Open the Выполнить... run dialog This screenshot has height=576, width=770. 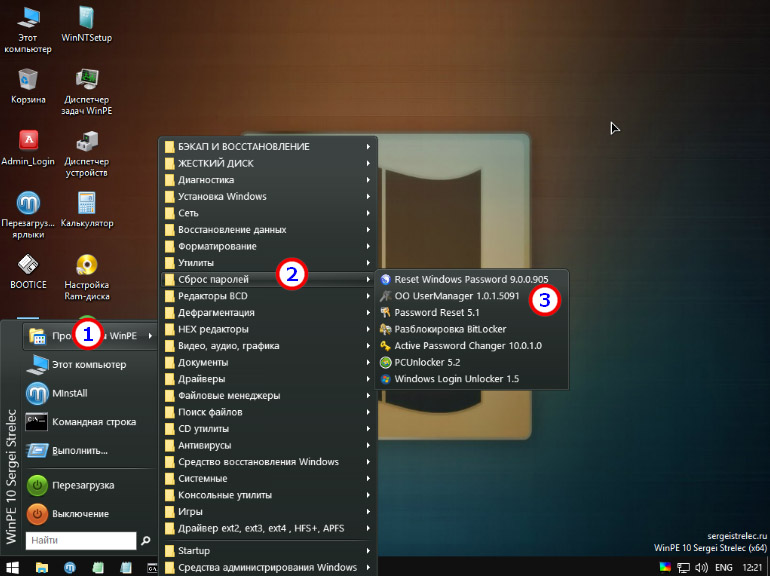(90, 450)
